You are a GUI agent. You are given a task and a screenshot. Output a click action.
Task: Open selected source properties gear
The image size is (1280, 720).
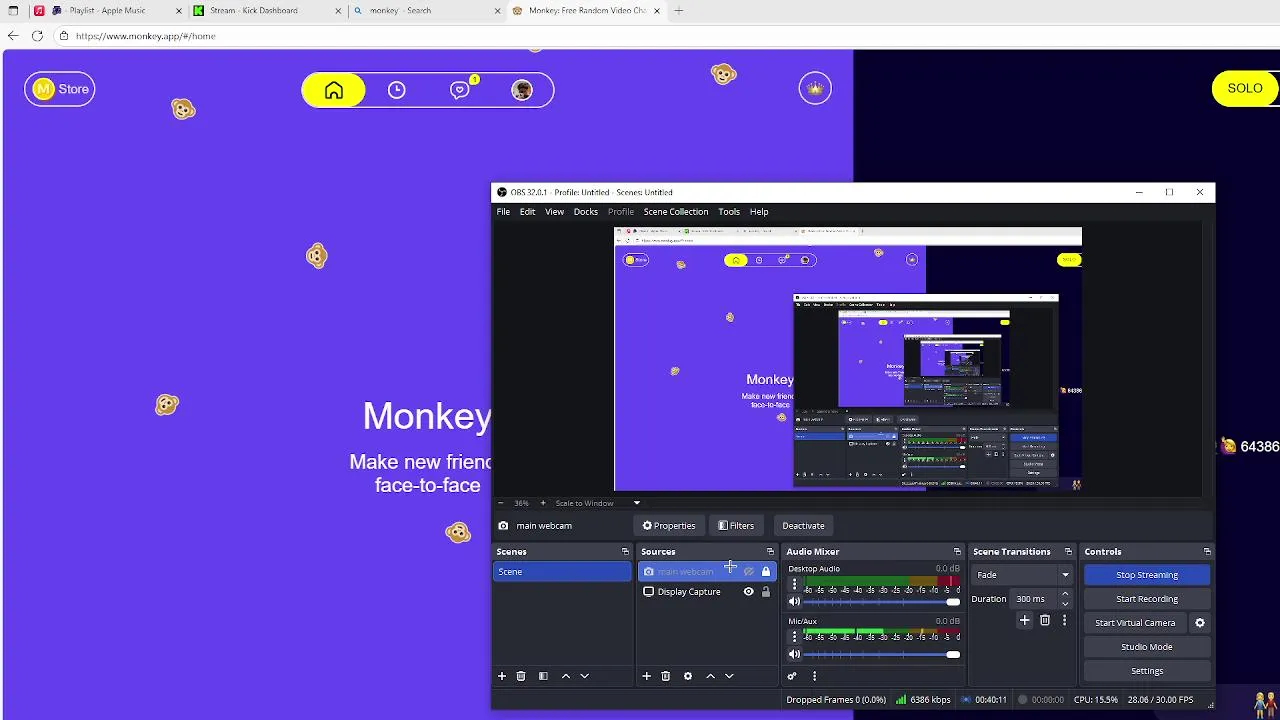click(x=688, y=677)
